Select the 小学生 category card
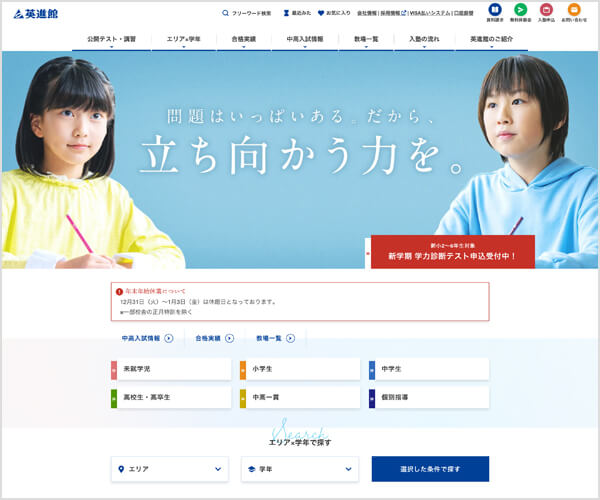 click(x=300, y=369)
